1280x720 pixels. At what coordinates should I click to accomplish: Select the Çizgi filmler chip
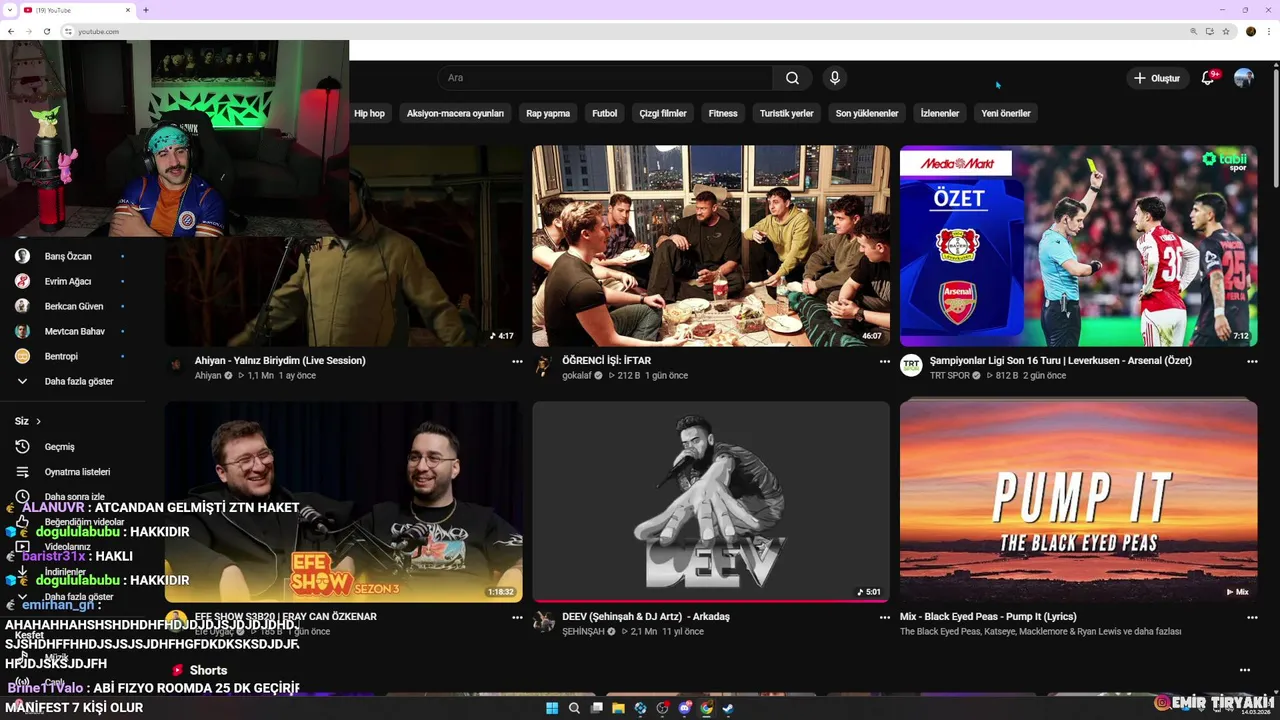[x=663, y=113]
